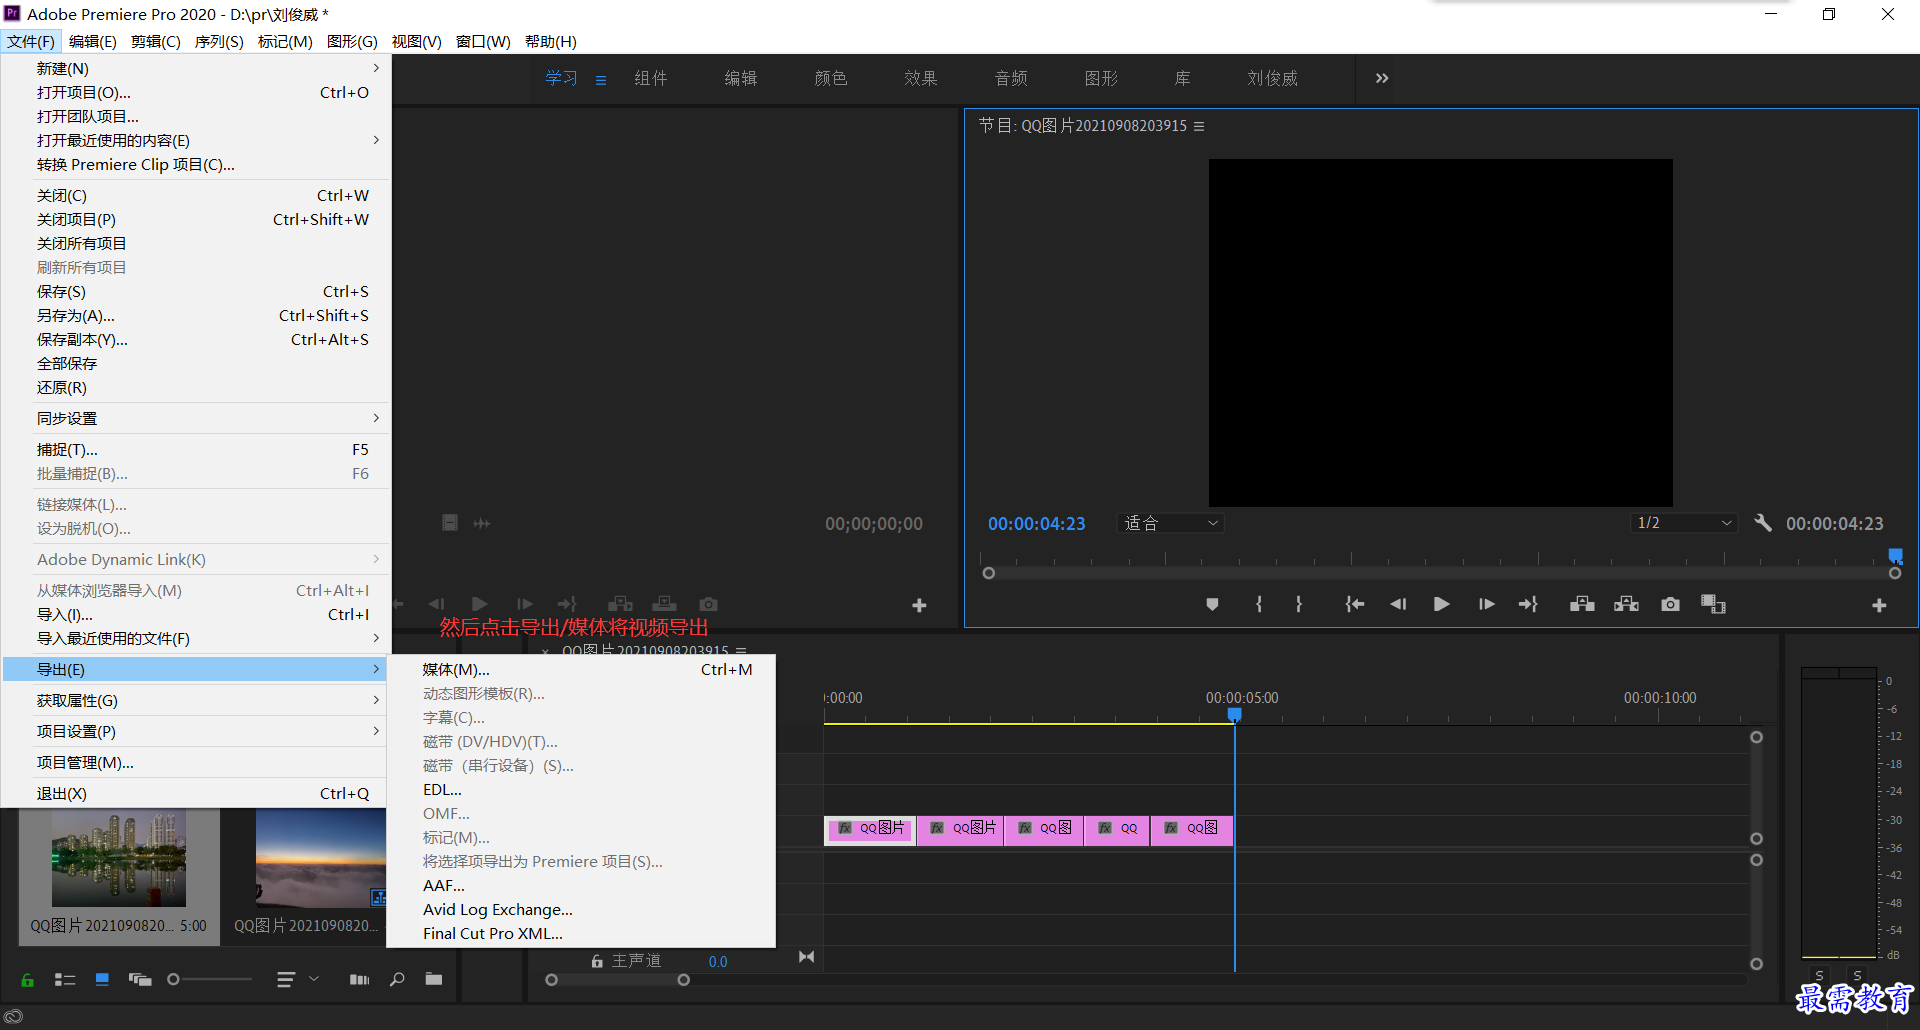The image size is (1920, 1030).
Task: Switch Project panel to list view
Action: 65,980
